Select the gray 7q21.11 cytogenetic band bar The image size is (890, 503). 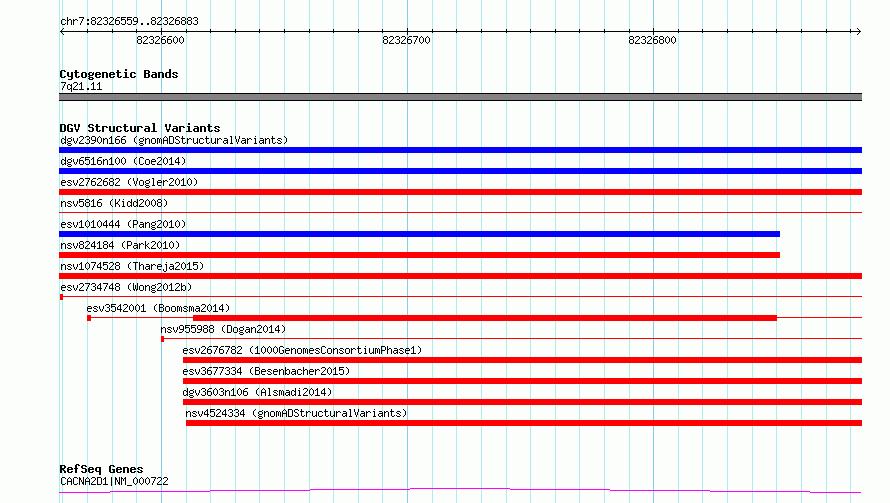(460, 97)
